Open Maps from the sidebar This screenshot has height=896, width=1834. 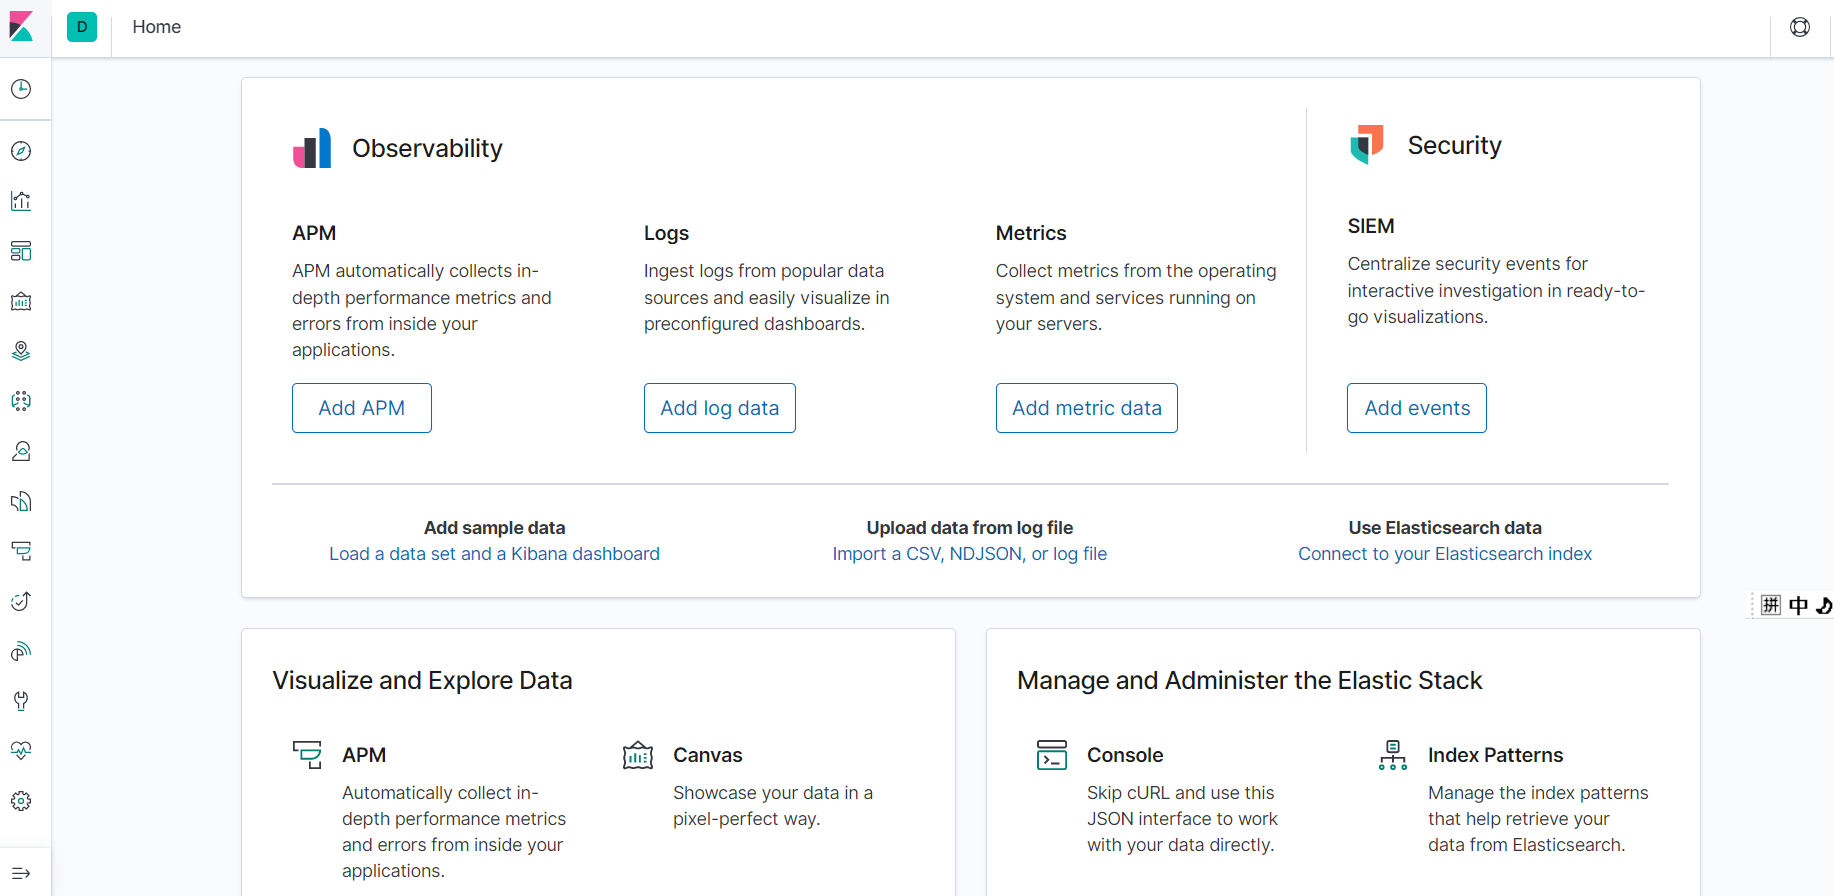pyautogui.click(x=21, y=351)
